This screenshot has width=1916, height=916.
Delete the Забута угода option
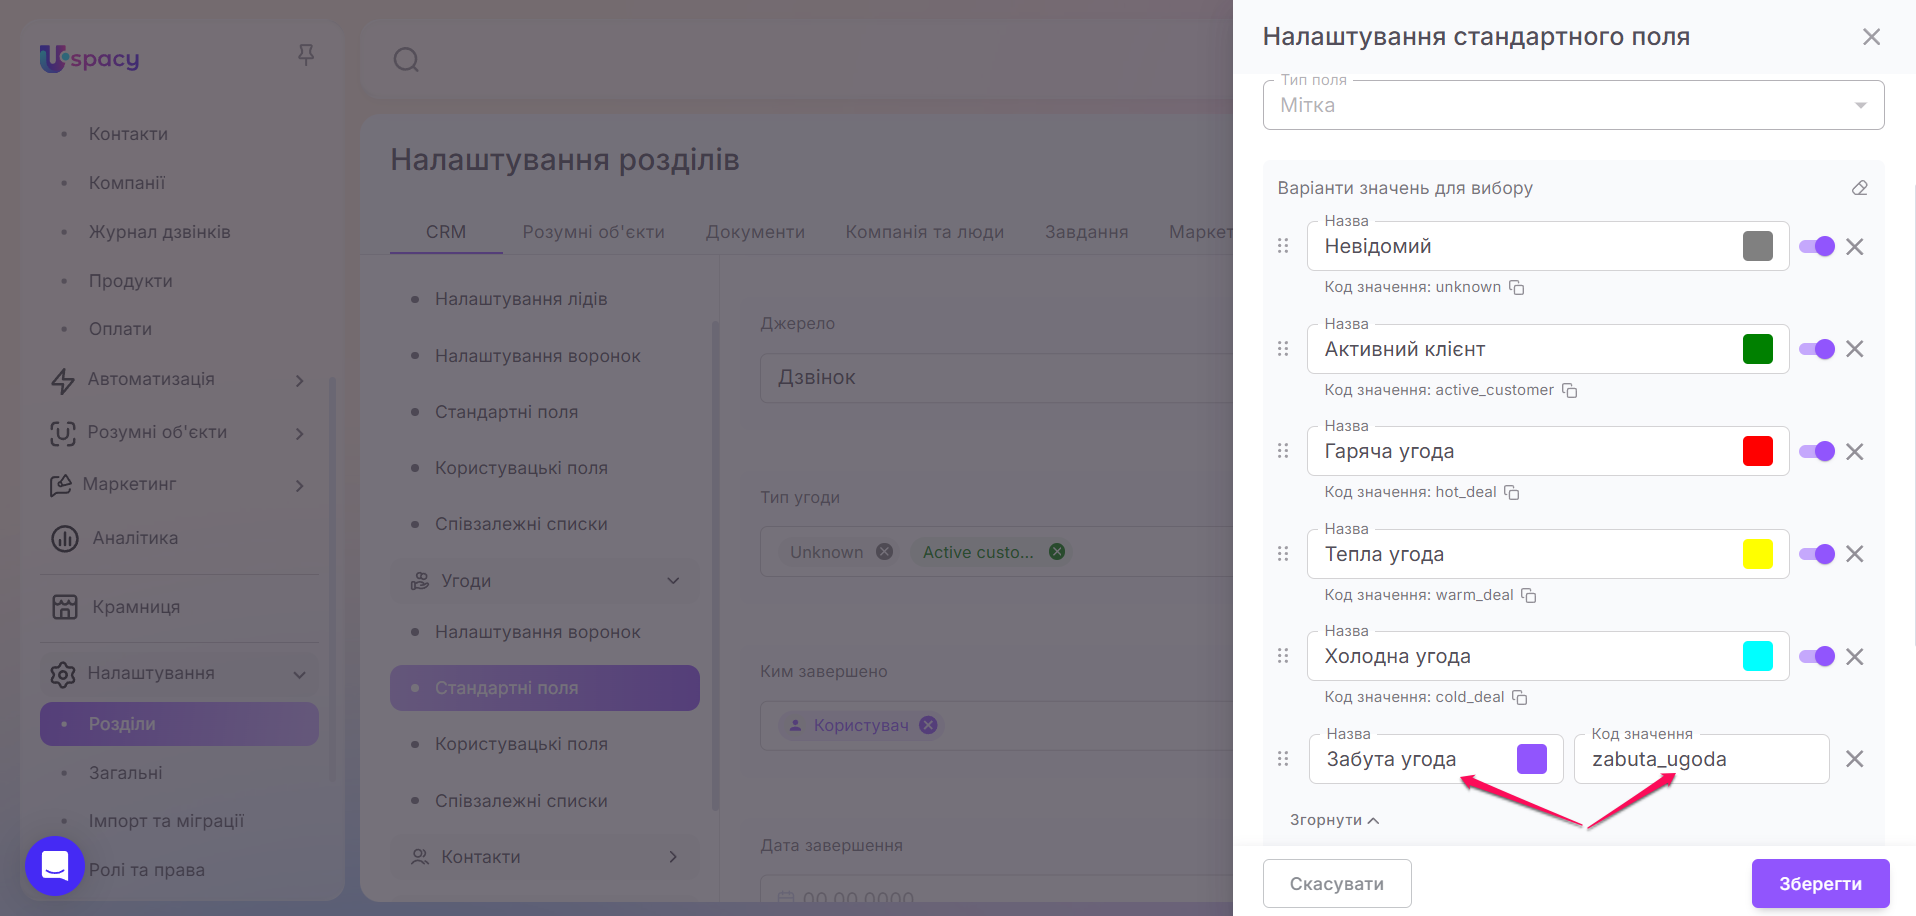tap(1855, 759)
